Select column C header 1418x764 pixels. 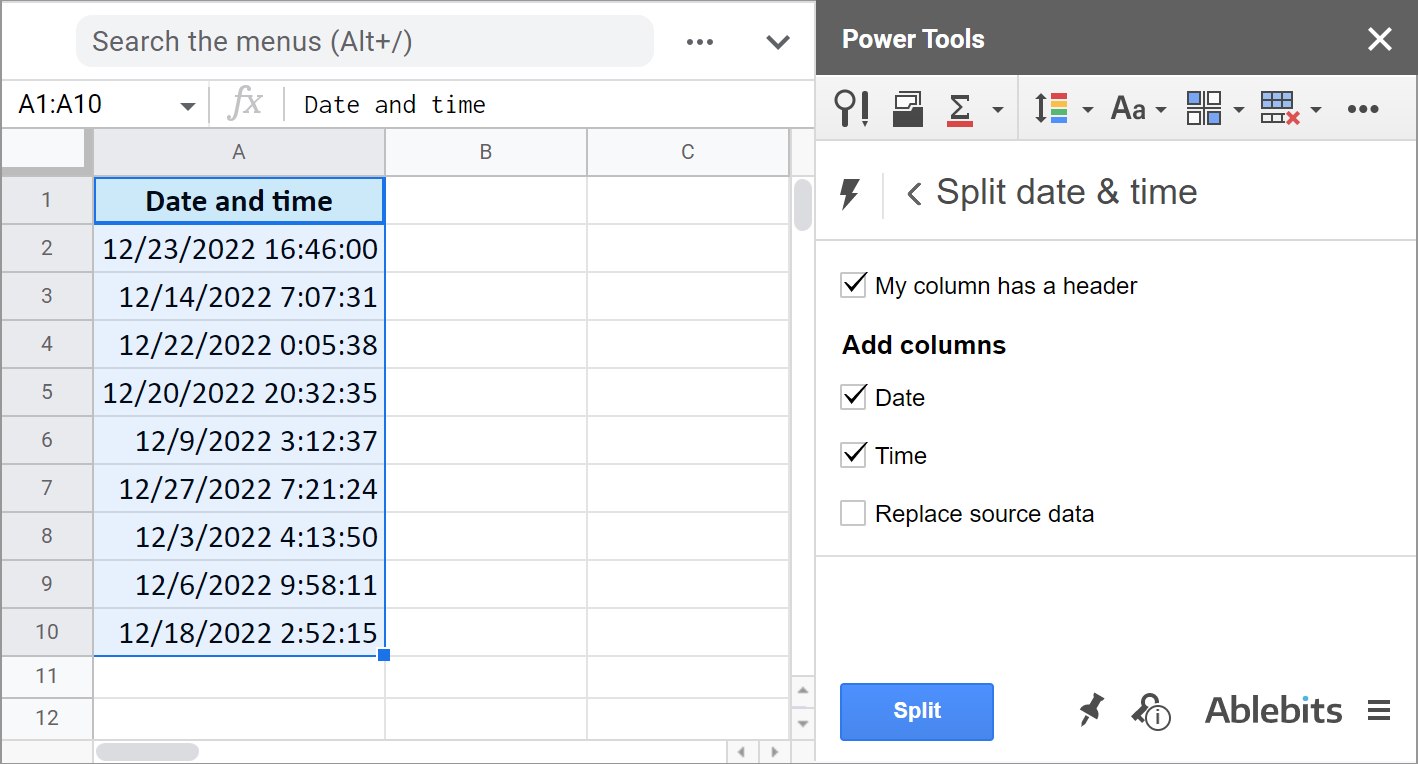(x=688, y=152)
